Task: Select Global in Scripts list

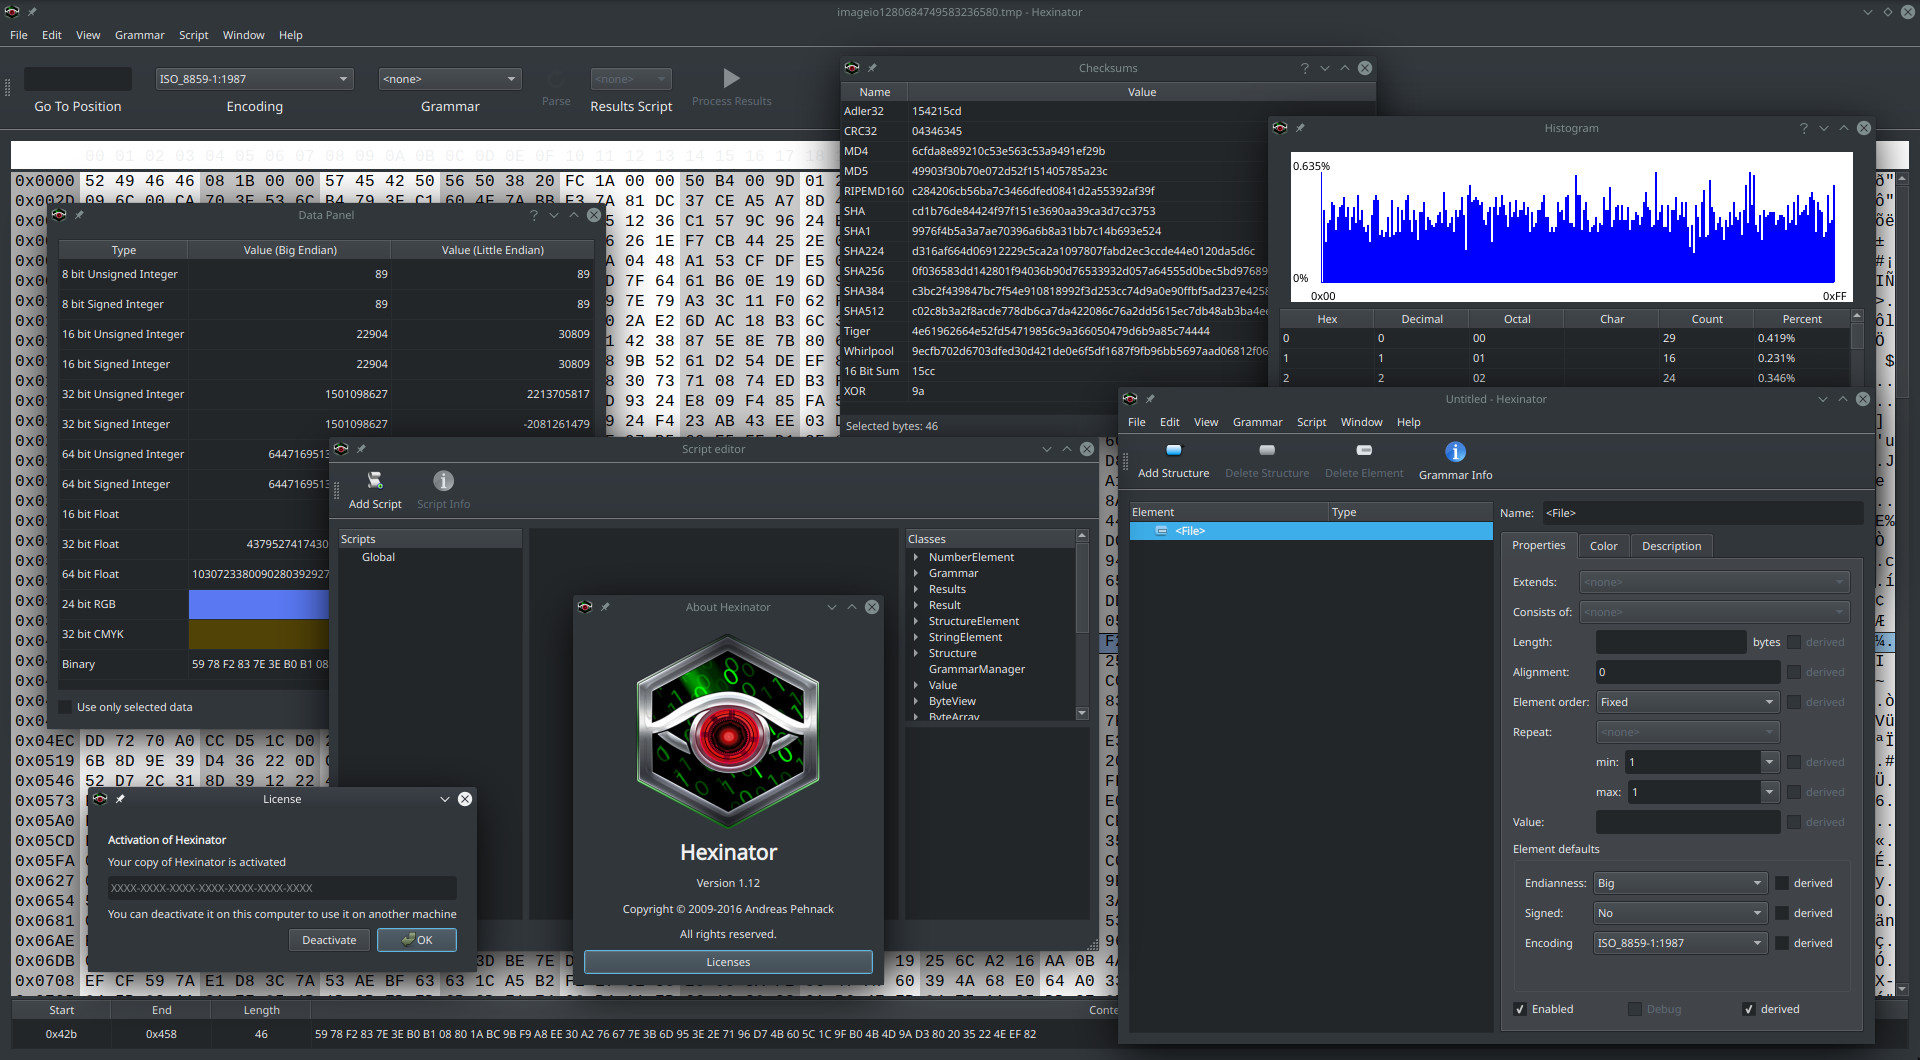Action: coord(378,557)
